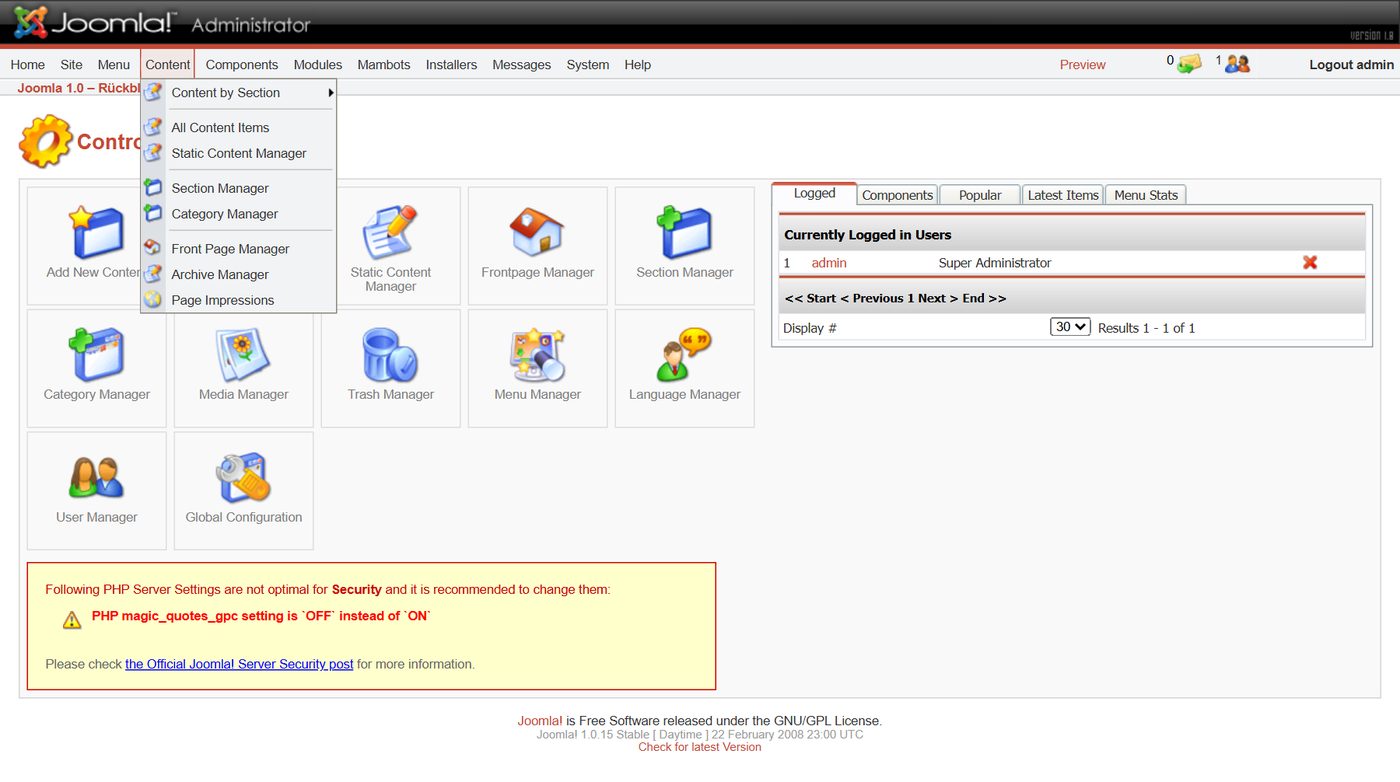Switch to the Components tab

tap(897, 195)
